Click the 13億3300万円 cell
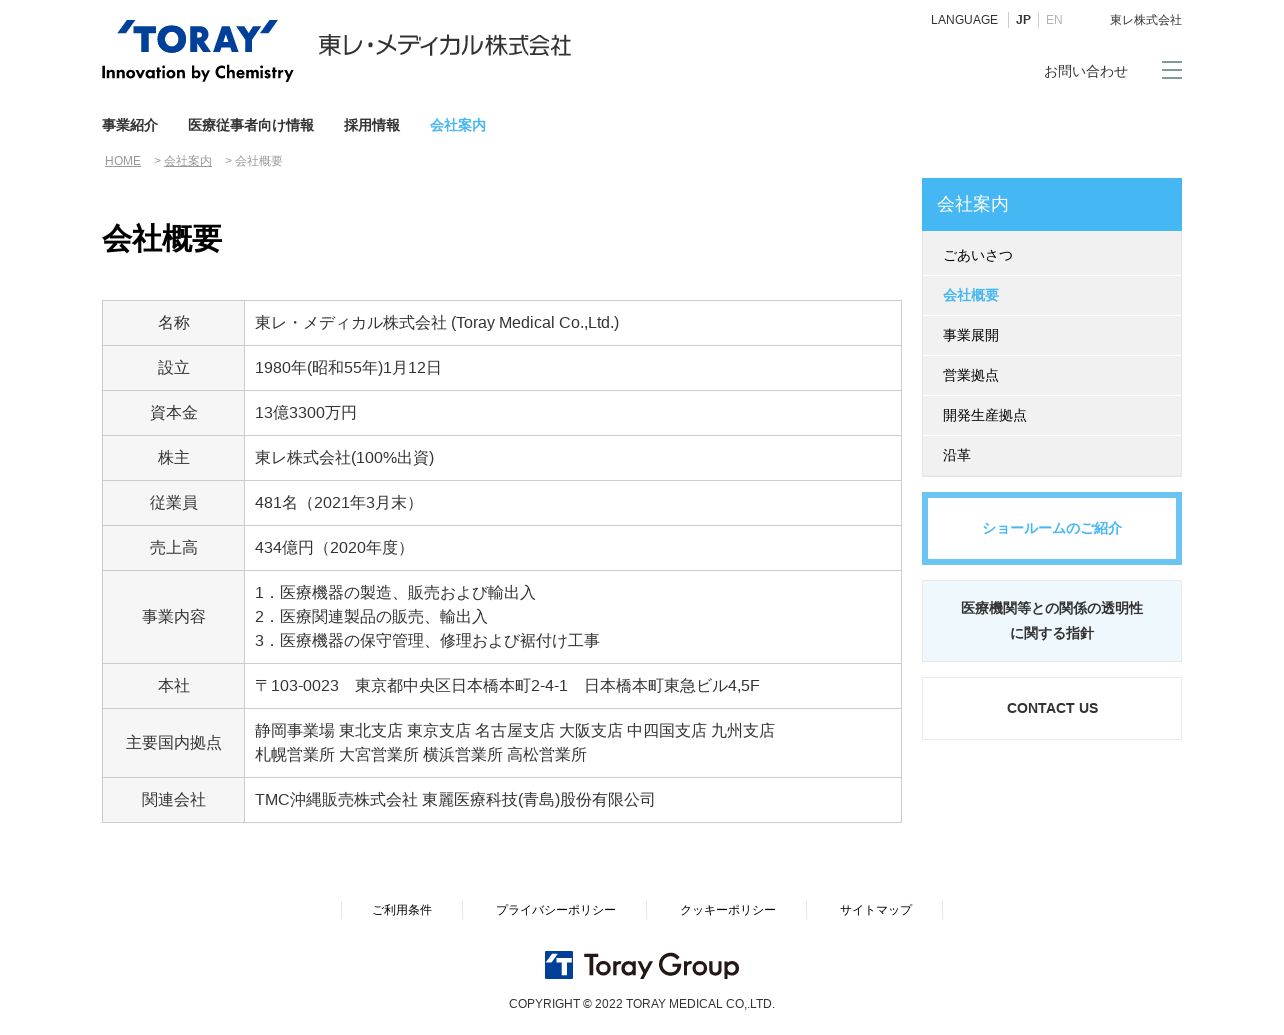This screenshot has width=1284, height=1035. (x=573, y=413)
